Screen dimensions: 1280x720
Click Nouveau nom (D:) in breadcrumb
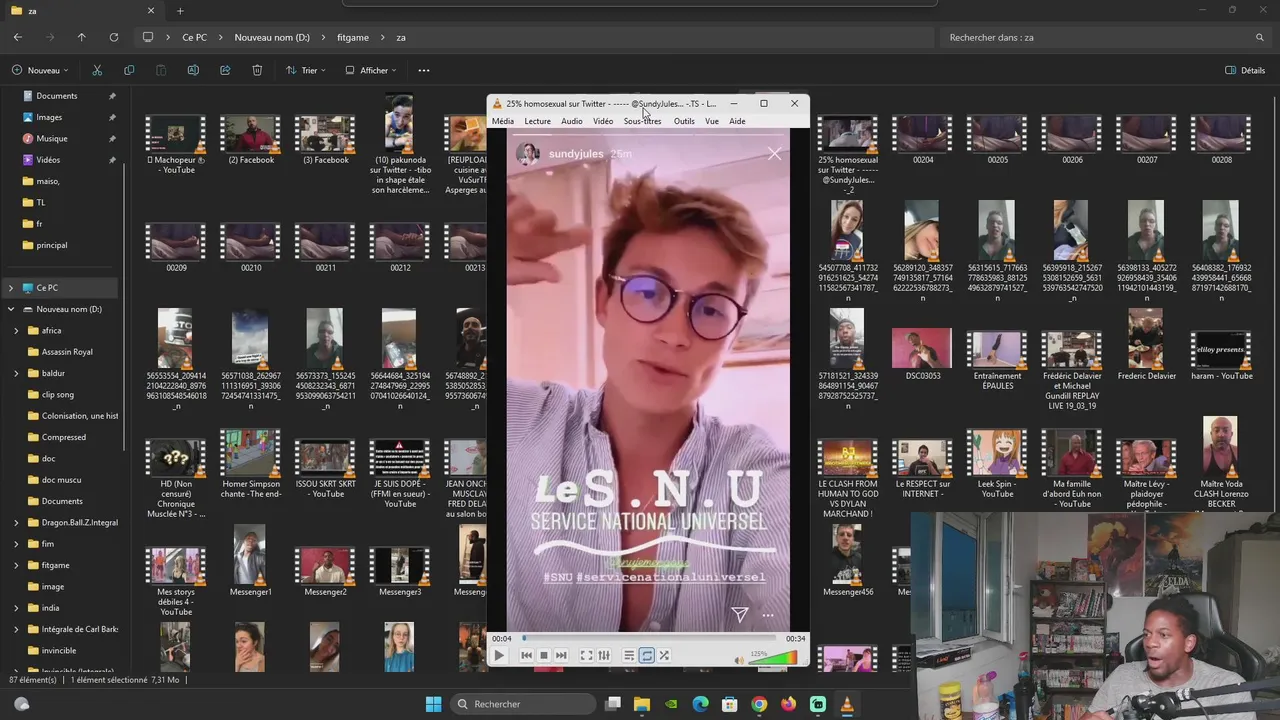point(272,37)
